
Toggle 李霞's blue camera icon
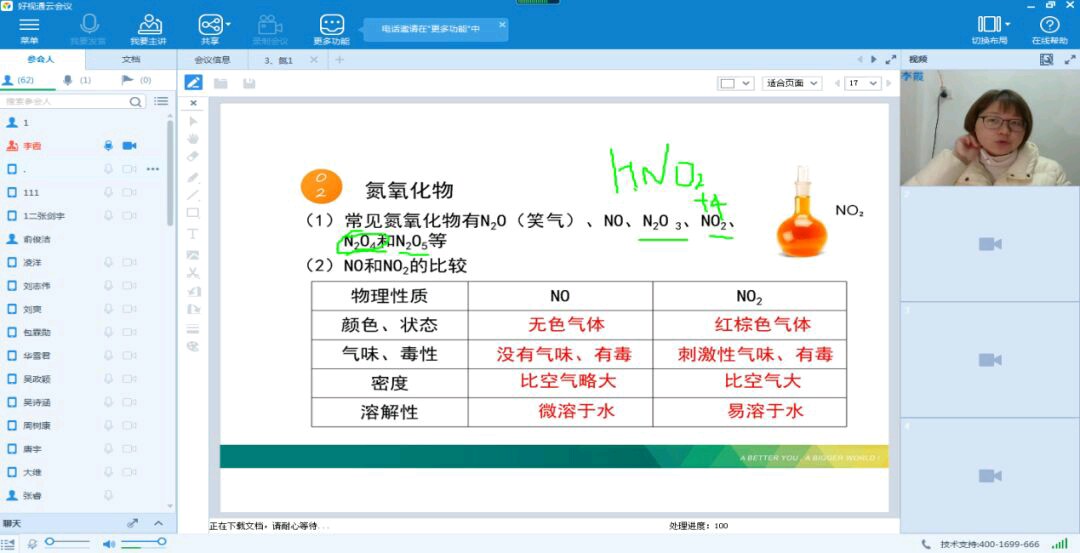pos(129,146)
